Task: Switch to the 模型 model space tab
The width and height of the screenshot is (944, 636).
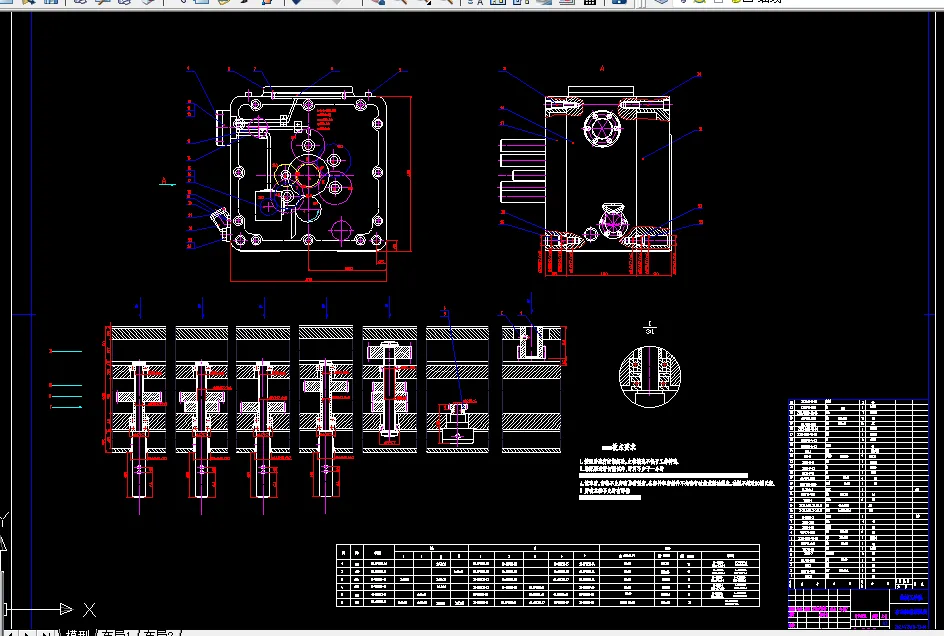Action: click(78, 632)
